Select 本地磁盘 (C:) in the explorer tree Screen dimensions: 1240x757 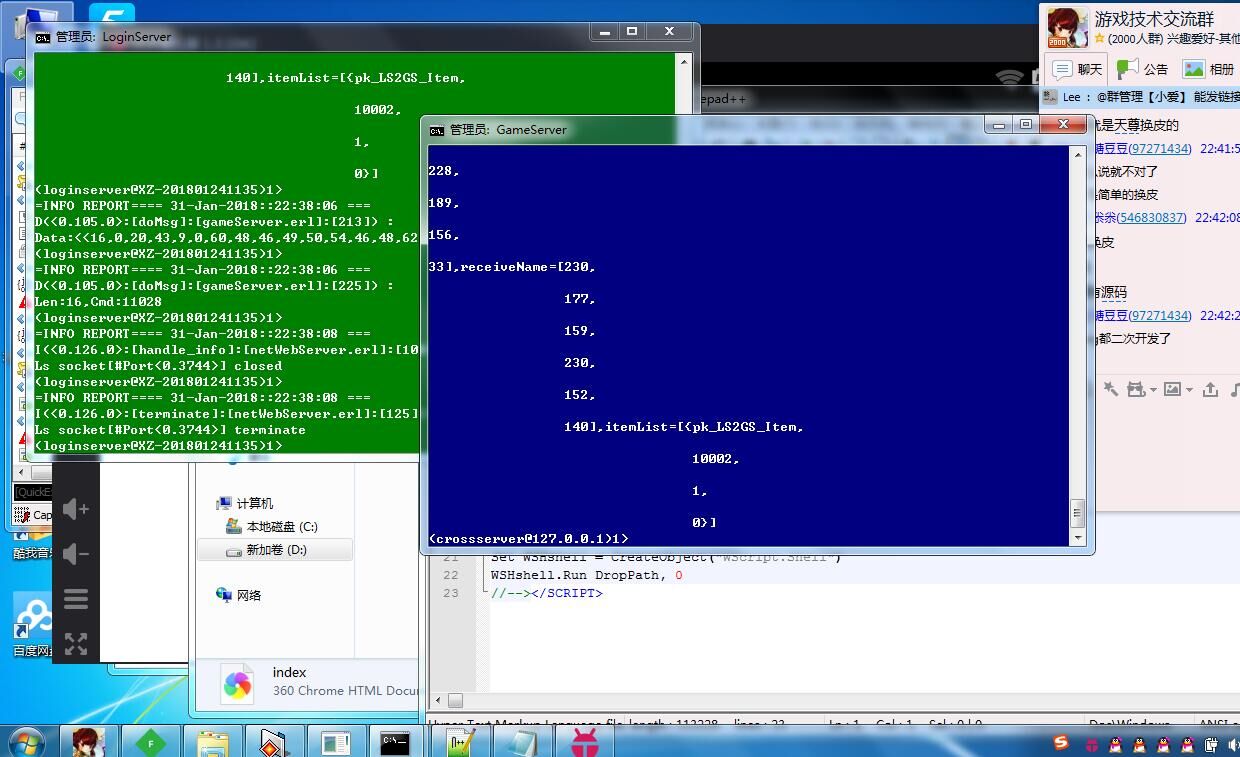281,526
